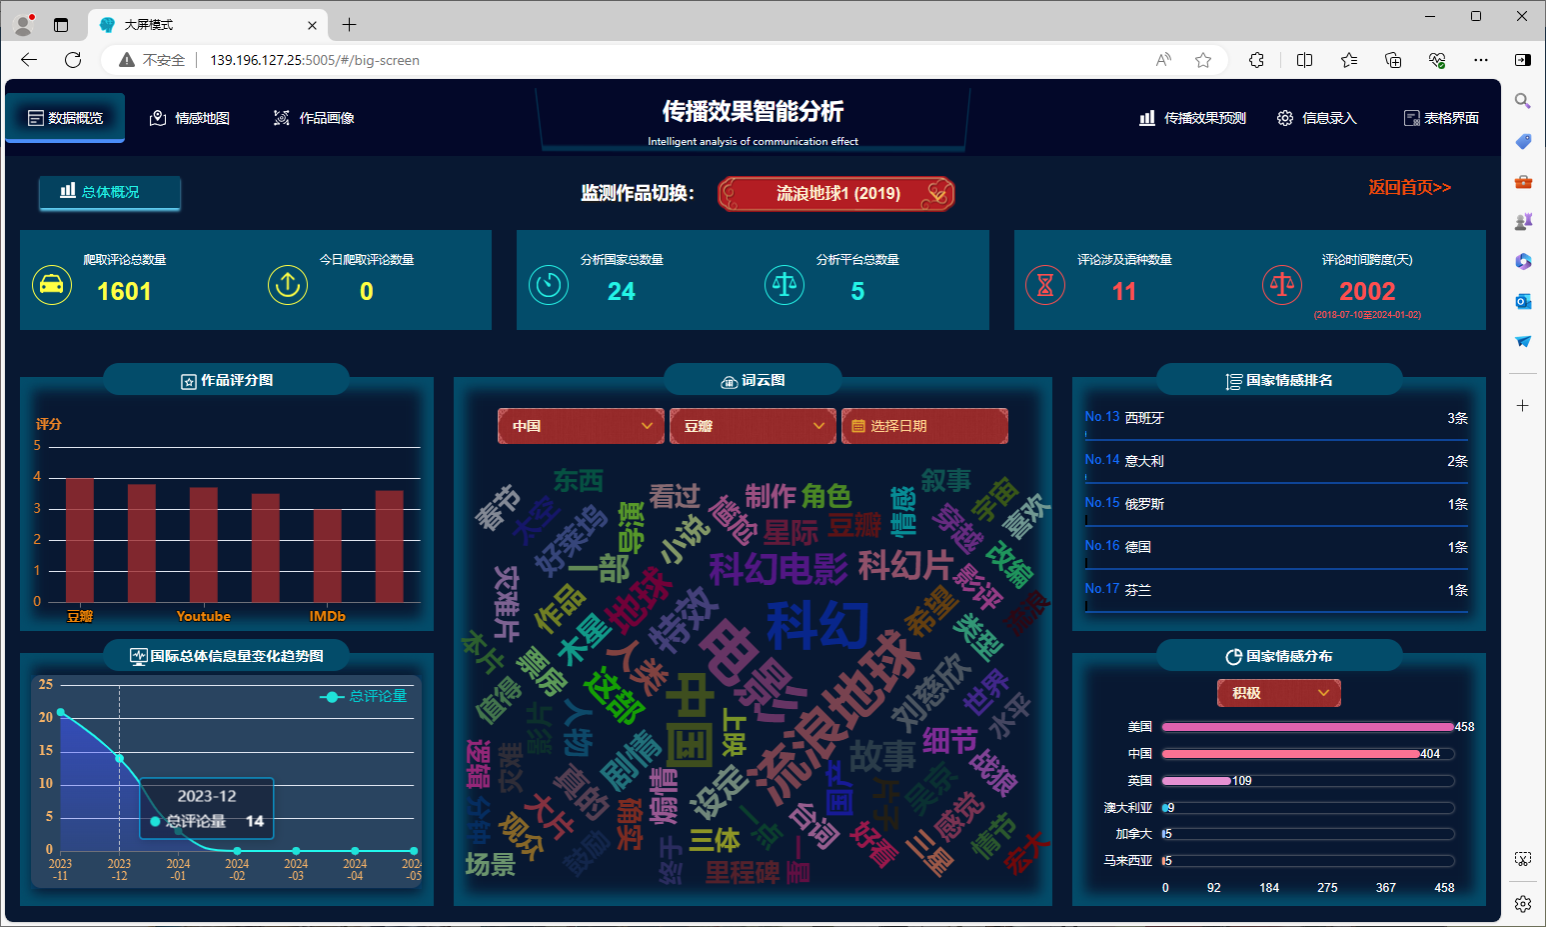Switch monitored work 流浪地球1 (2019) selector
Viewport: 1546px width, 927px height.
click(x=837, y=193)
